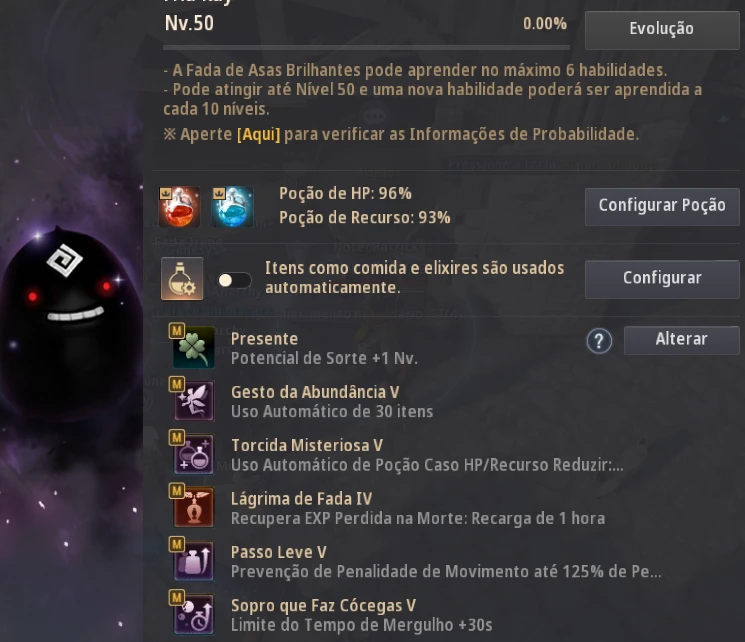The width and height of the screenshot is (745, 642).
Task: Toggle automatic food and elixir usage switch
Action: click(x=234, y=280)
